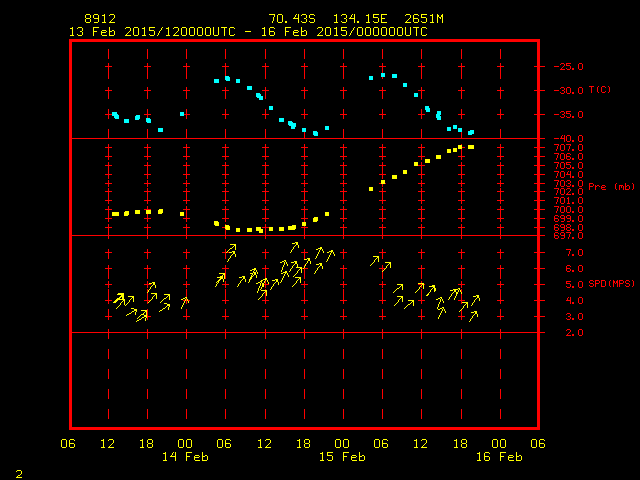Click the 7.0 wind speed tick value
Screen dimensions: 640x480
(x=574, y=253)
